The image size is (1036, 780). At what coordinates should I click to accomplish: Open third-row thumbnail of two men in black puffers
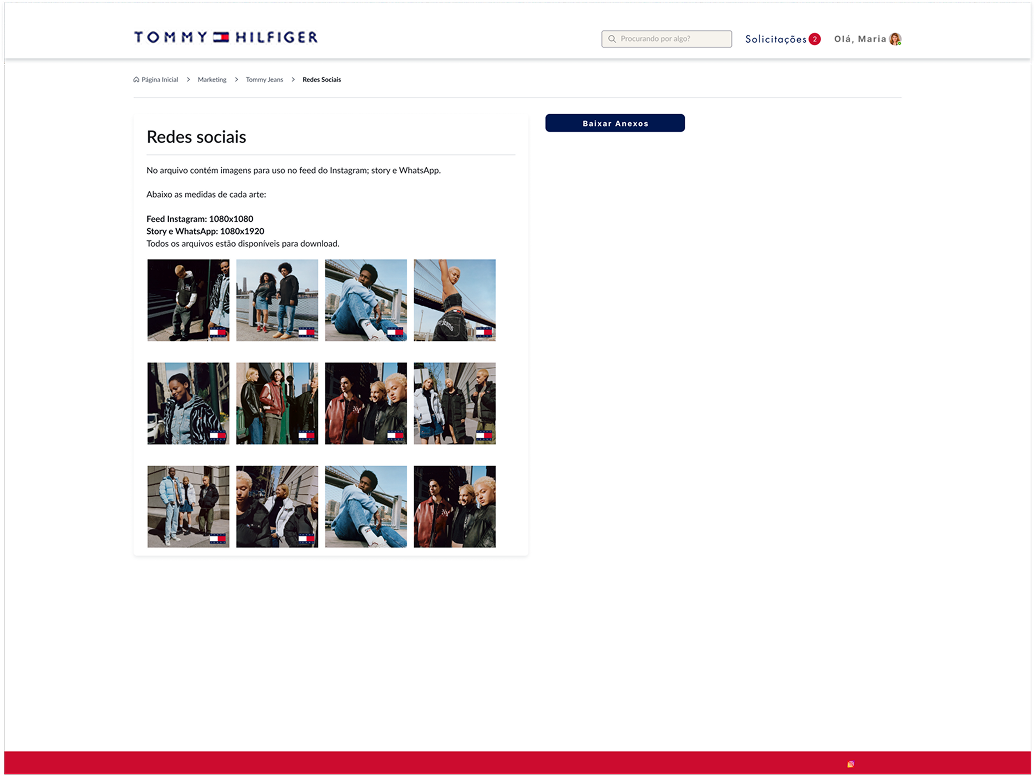[x=277, y=507]
